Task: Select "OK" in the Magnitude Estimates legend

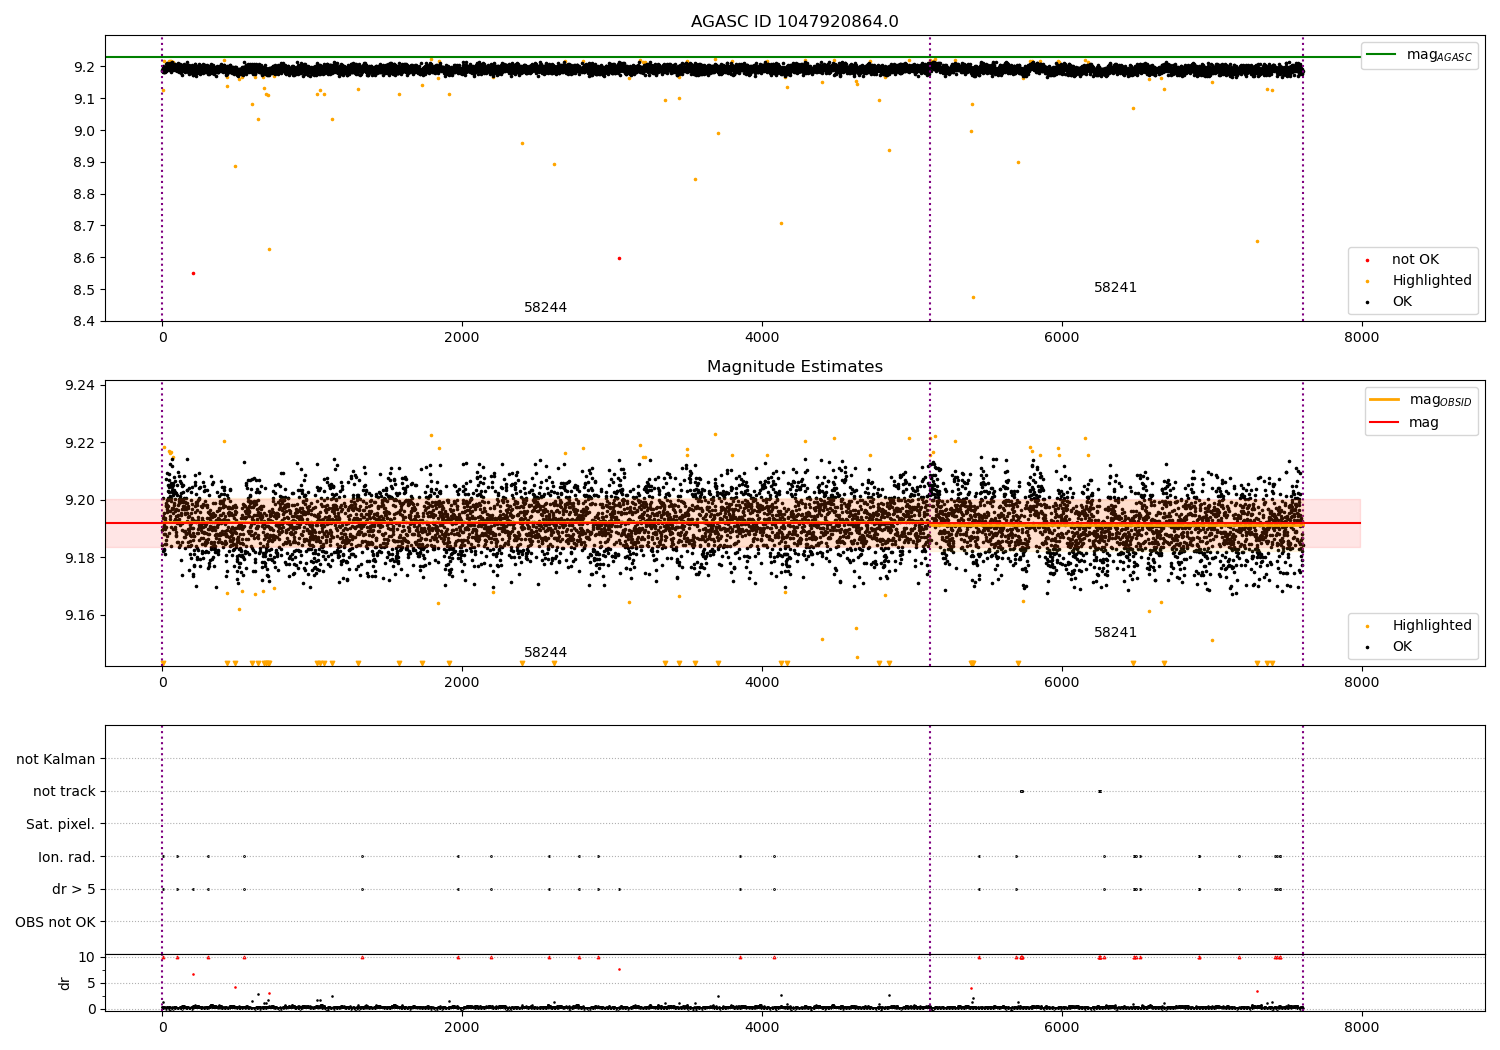Action: (1390, 647)
